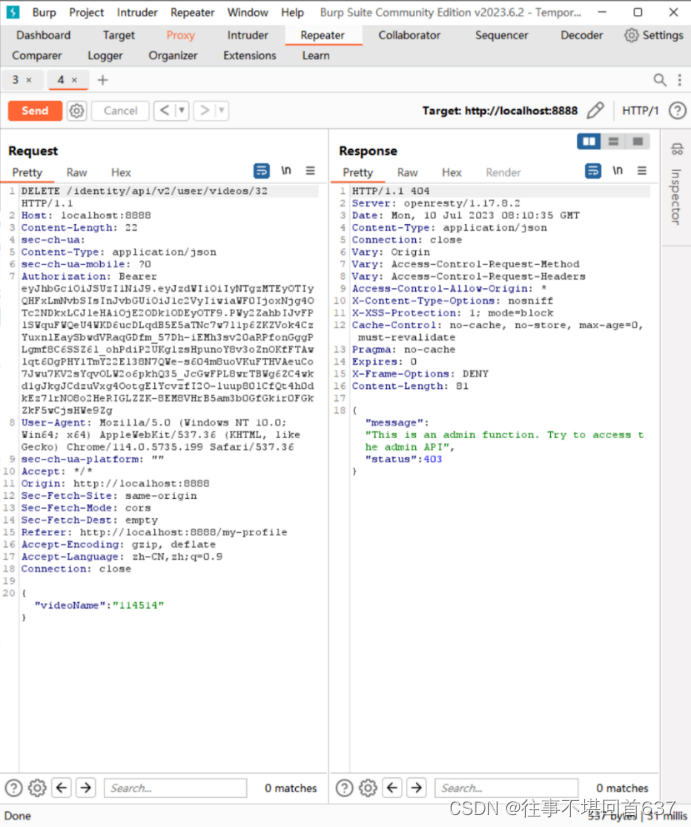Switch to the Comparer tab
691x827 pixels.
(37, 55)
